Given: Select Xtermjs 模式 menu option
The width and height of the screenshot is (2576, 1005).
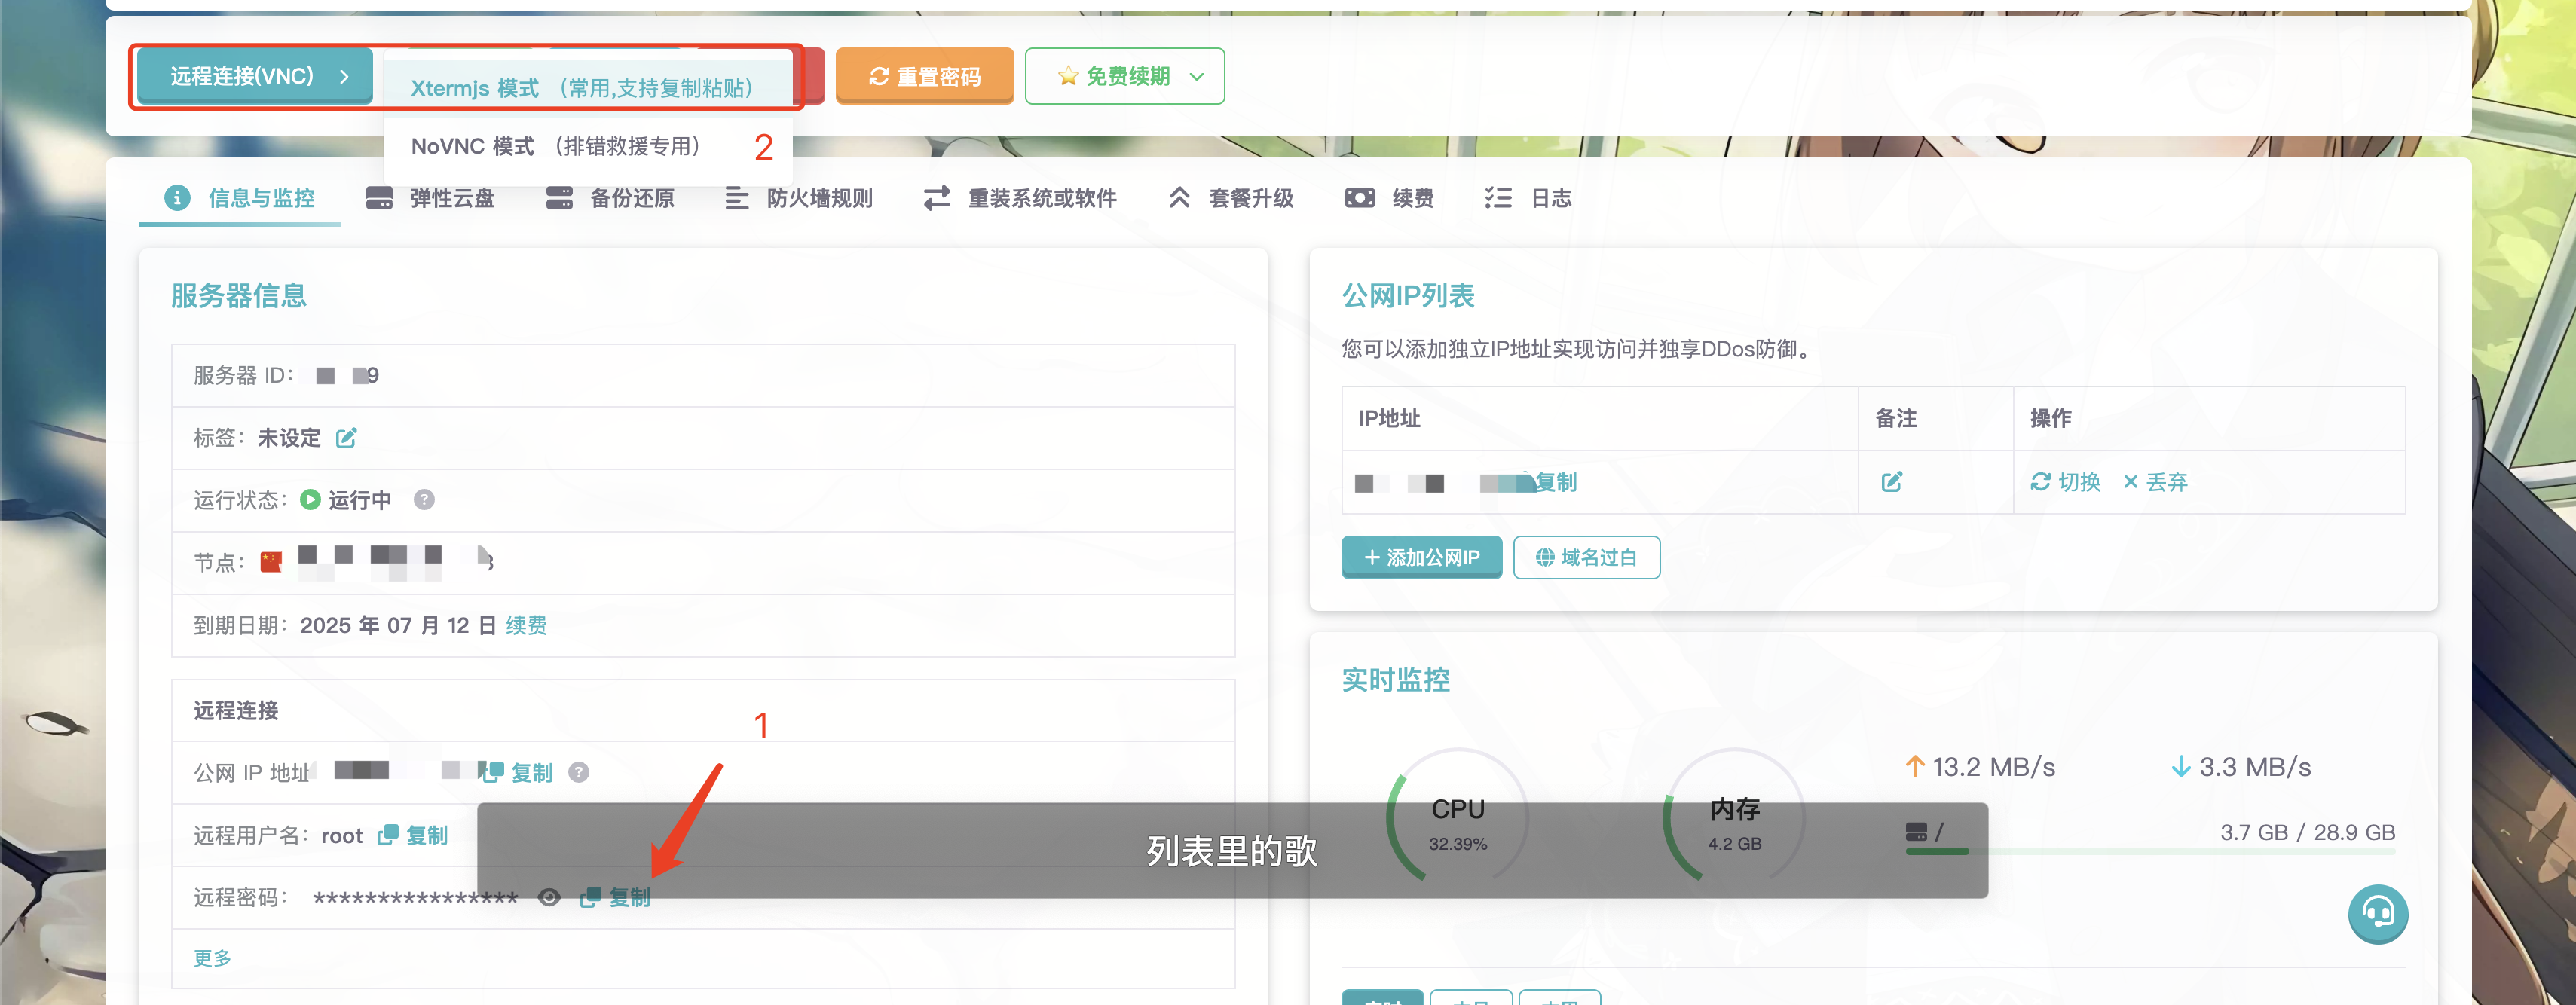Looking at the screenshot, I should pyautogui.click(x=588, y=88).
